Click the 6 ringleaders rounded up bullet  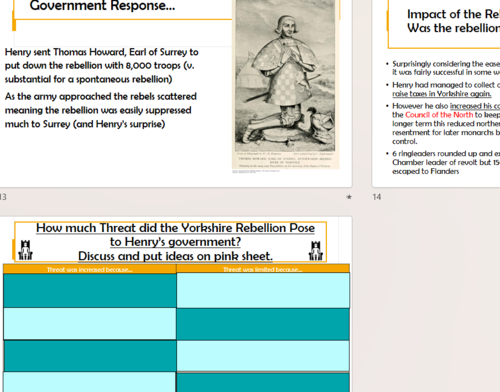pyautogui.click(x=445, y=162)
